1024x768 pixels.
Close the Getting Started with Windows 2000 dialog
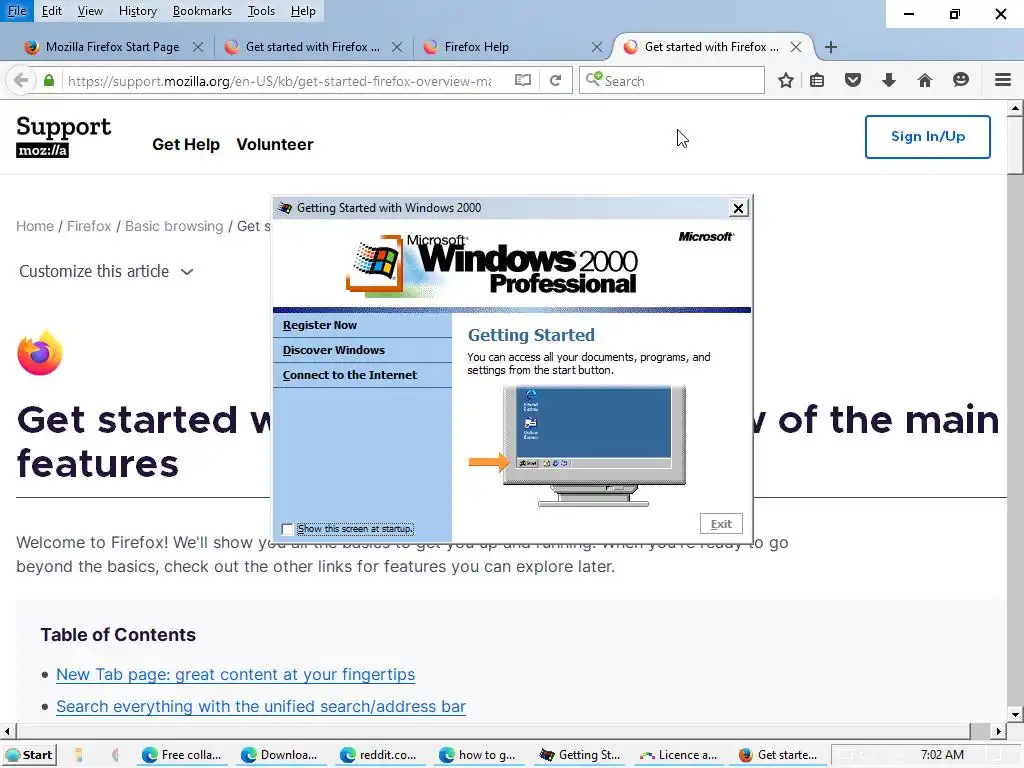click(x=738, y=208)
